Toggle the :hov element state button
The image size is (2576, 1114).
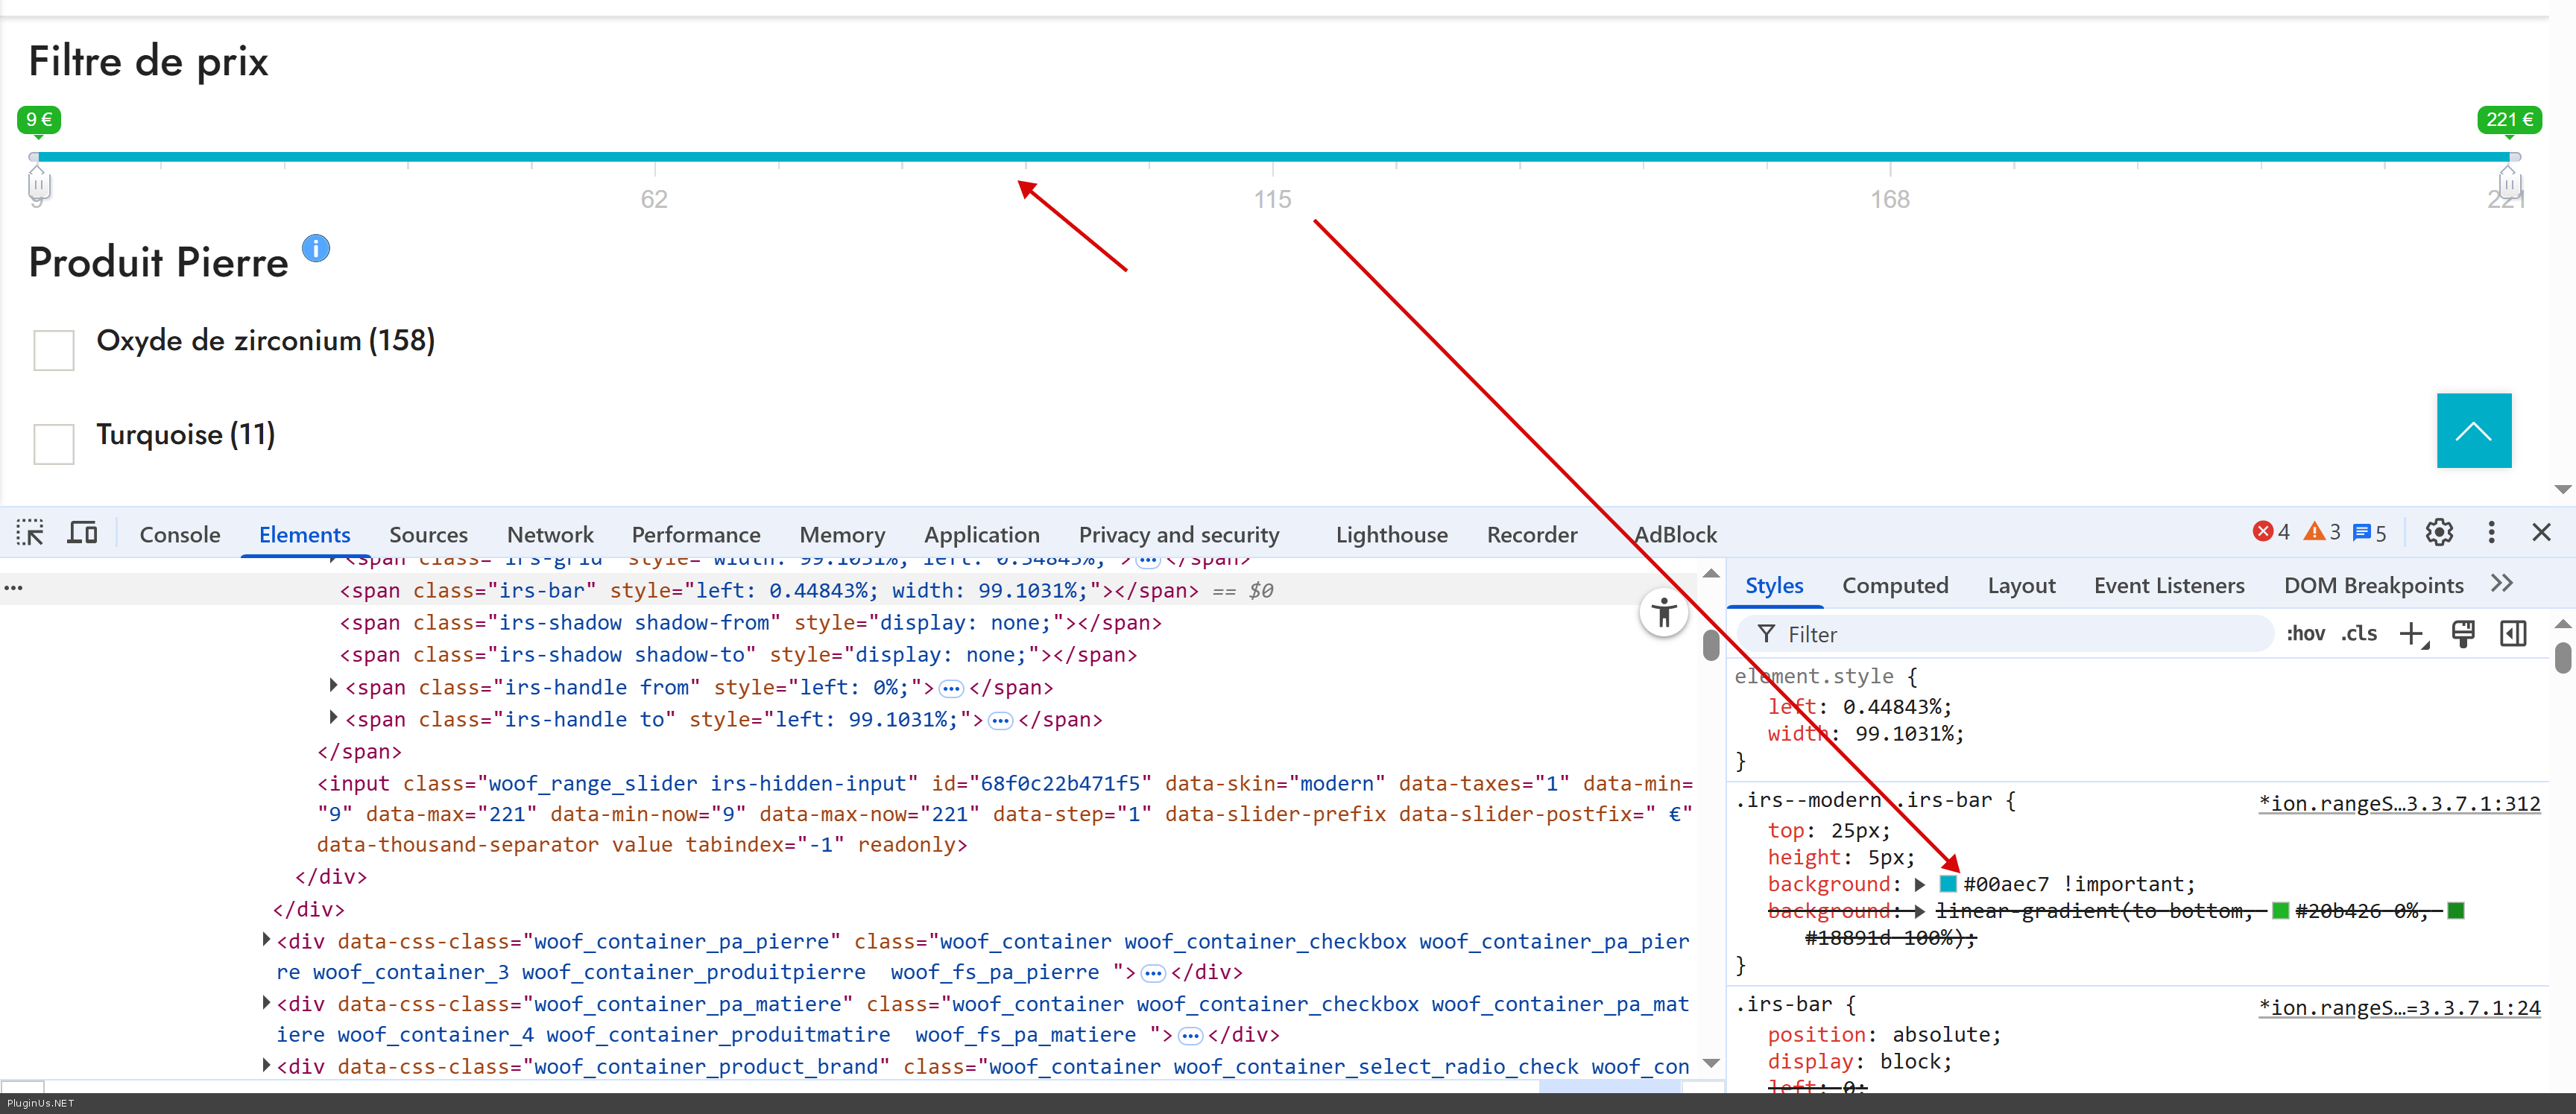[x=2305, y=634]
